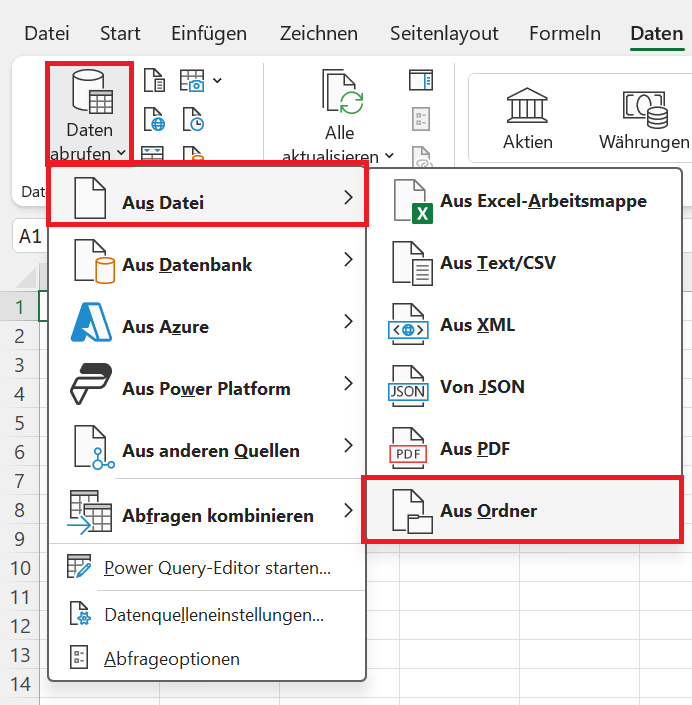Click the Select All corner triangle
This screenshot has width=692, height=705.
pos(28,278)
